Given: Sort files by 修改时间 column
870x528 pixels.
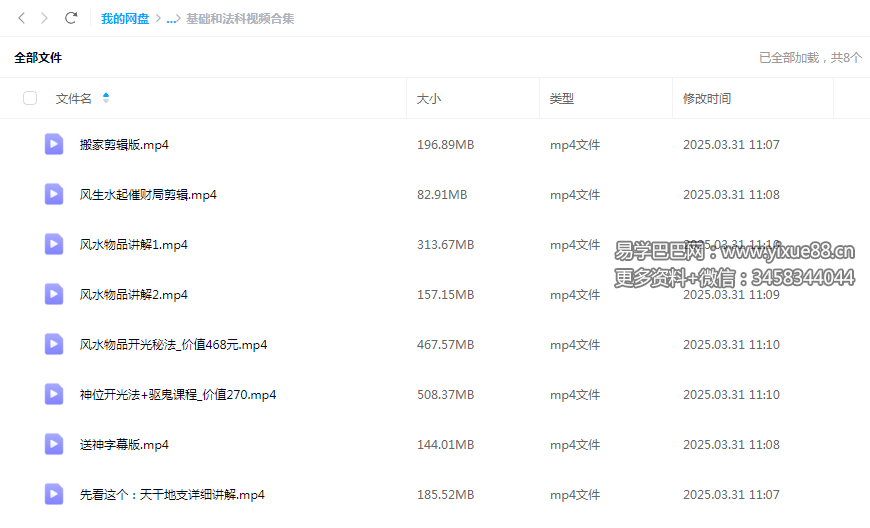Looking at the screenshot, I should coord(706,99).
